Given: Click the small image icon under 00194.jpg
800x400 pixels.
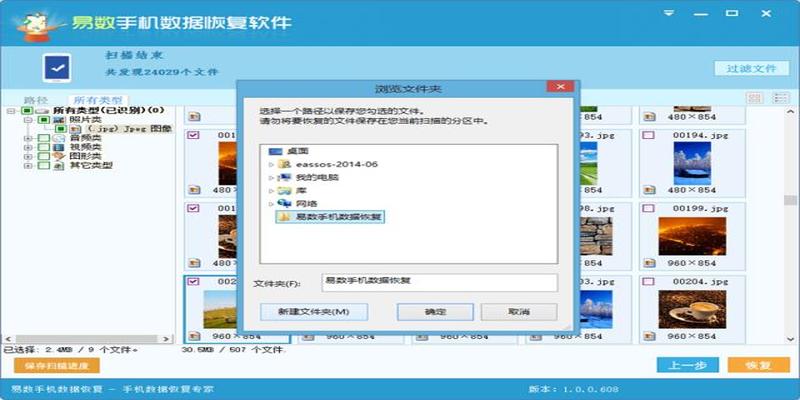Looking at the screenshot, I should coord(649,190).
